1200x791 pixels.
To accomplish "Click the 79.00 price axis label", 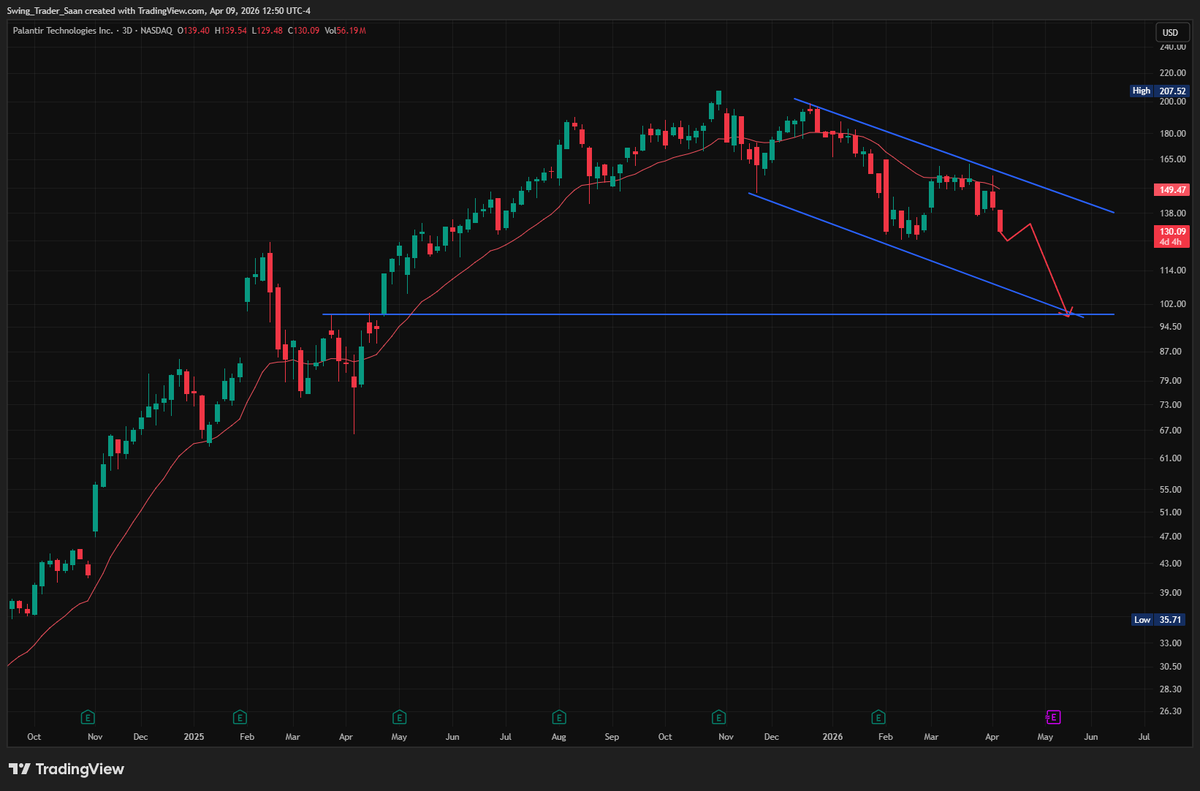I will click(1172, 381).
